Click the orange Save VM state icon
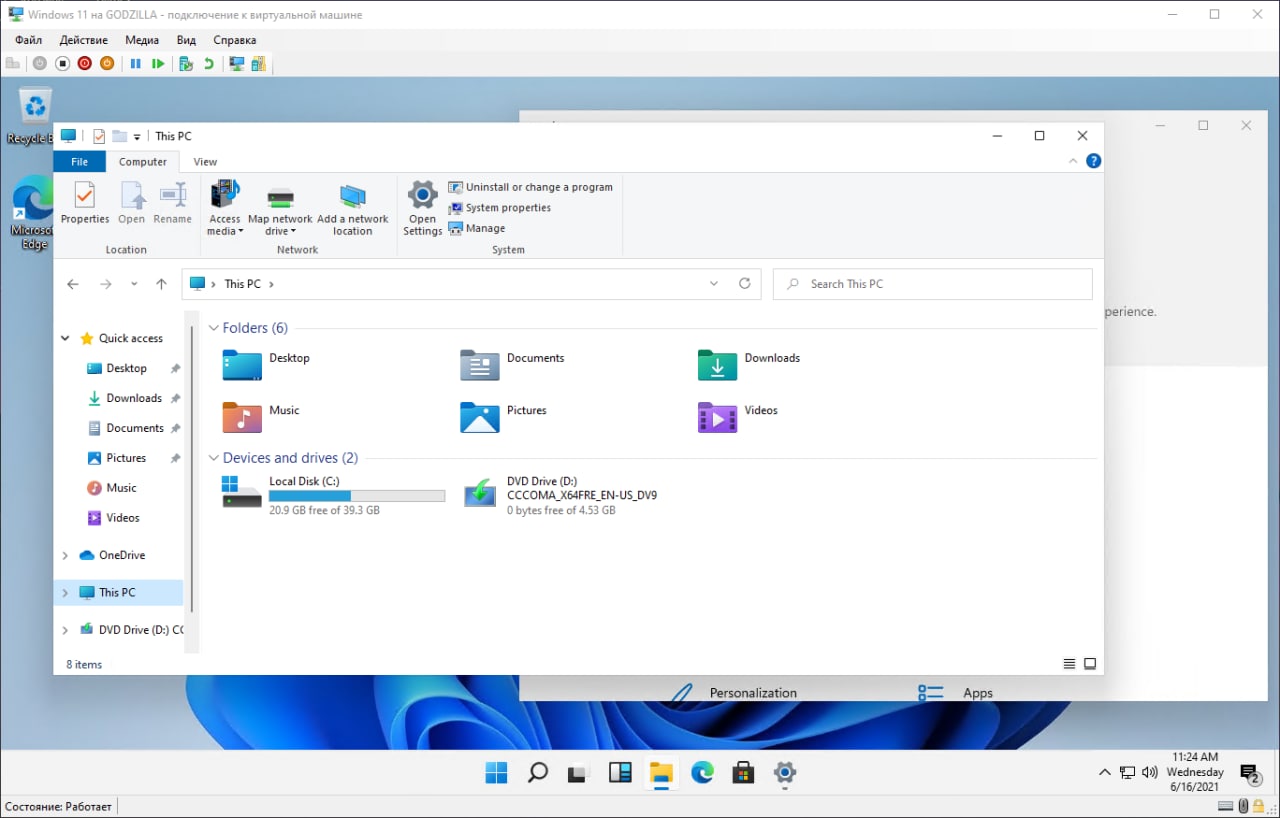Screen dimensions: 1280x818 [106, 64]
